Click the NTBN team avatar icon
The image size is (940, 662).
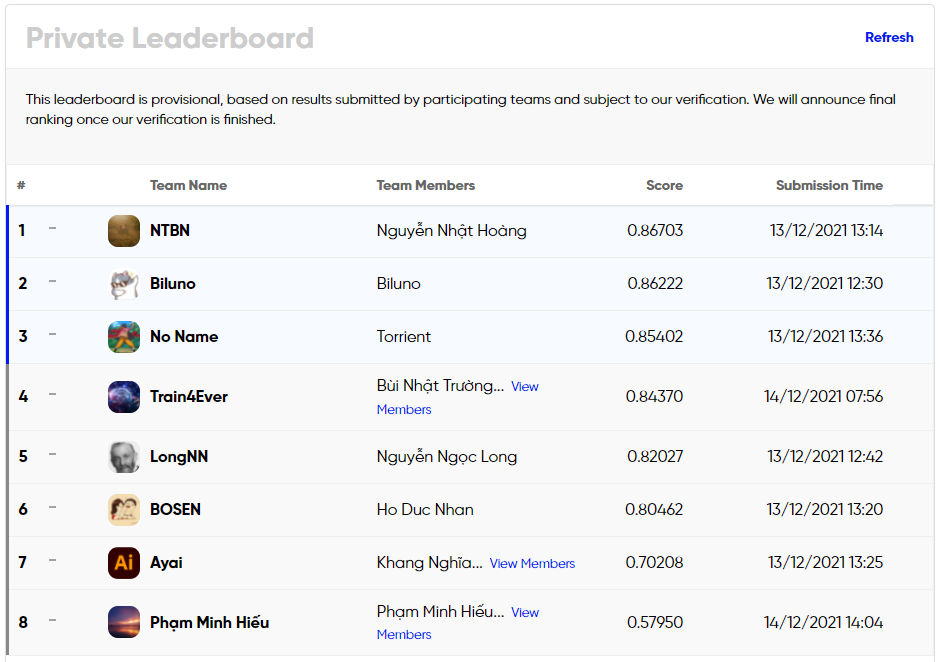point(124,231)
